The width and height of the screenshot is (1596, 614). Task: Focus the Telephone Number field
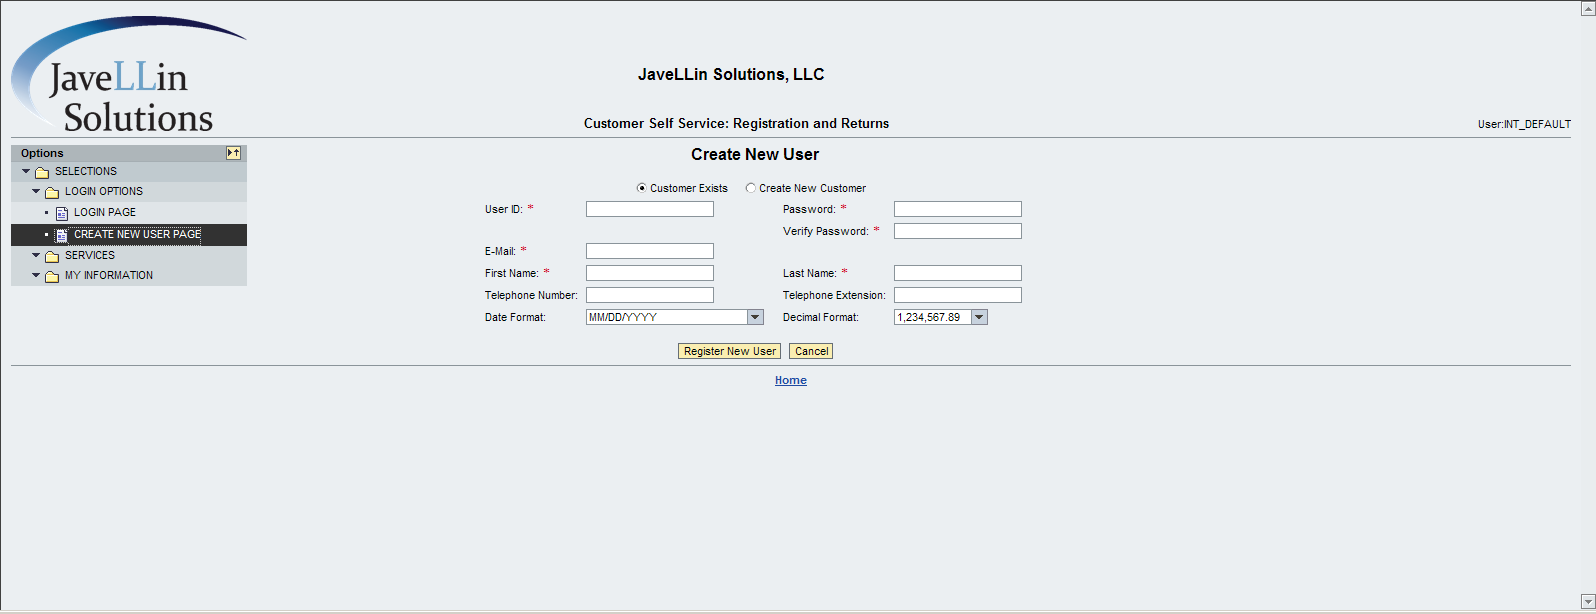click(650, 295)
